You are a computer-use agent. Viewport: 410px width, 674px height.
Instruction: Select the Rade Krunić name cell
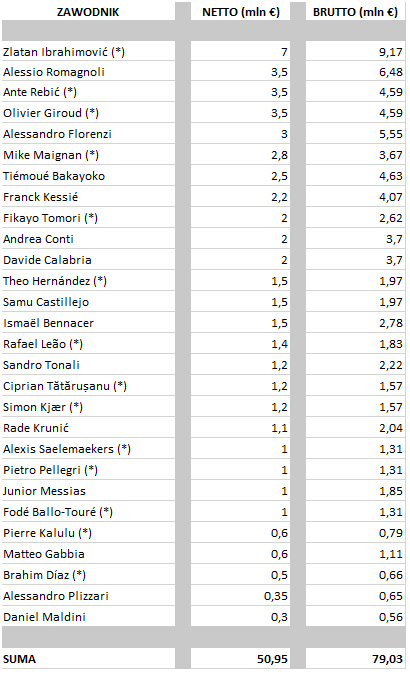point(88,428)
